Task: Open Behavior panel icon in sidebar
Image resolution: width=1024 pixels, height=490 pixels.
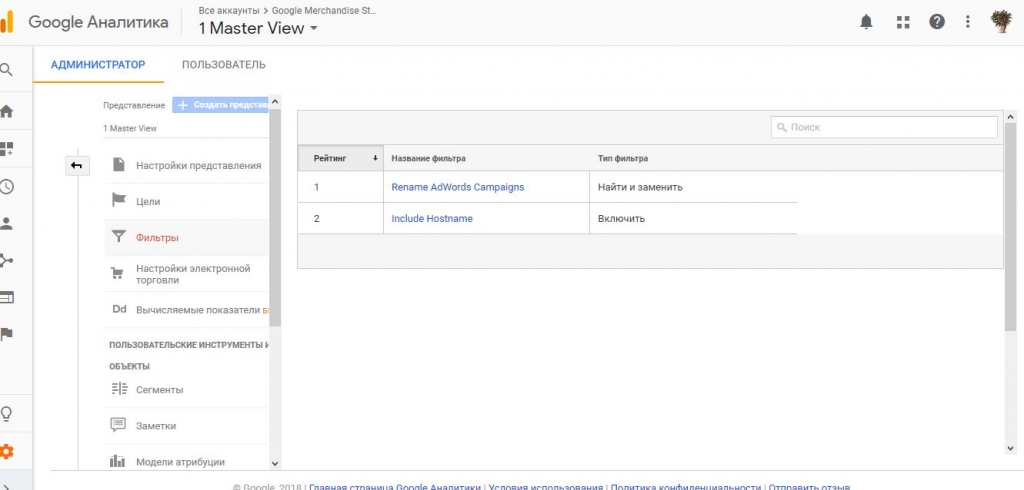Action: (x=6, y=297)
